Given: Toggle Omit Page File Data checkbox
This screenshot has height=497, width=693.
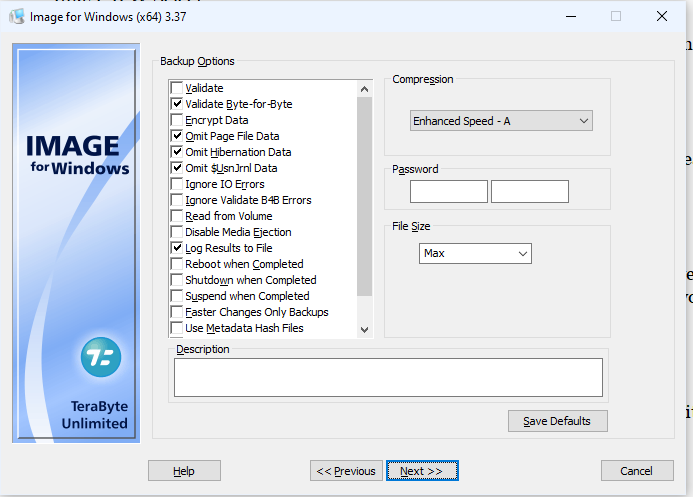Looking at the screenshot, I should [177, 136].
